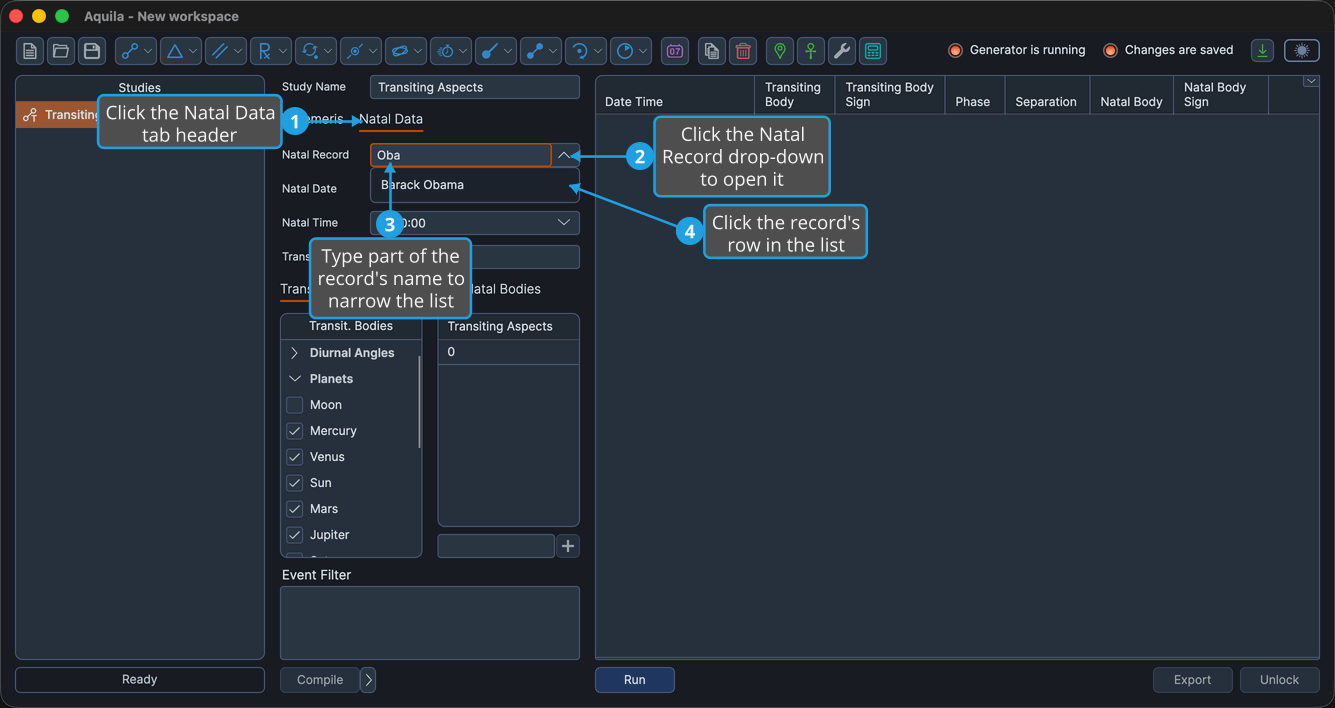Screen dimensions: 1335x708
Task: Click the Event Filter text area
Action: coord(430,623)
